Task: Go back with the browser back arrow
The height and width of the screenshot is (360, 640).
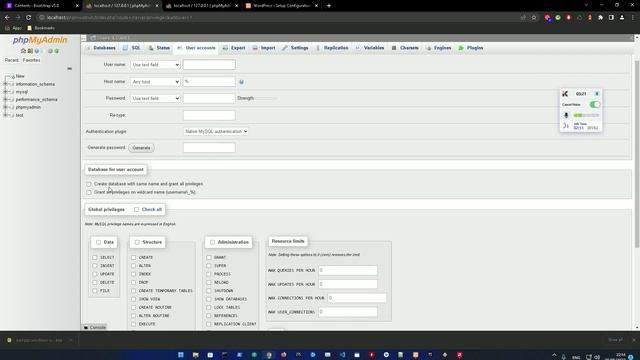Action: [7, 18]
